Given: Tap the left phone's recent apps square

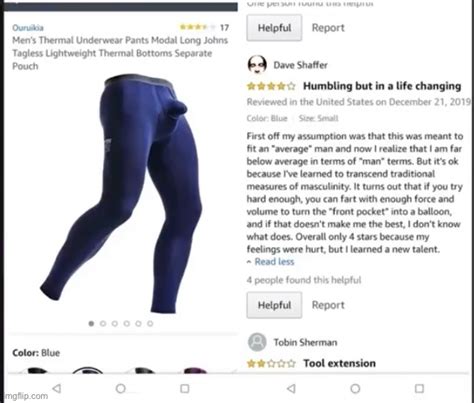Looking at the screenshot, I should [185, 388].
